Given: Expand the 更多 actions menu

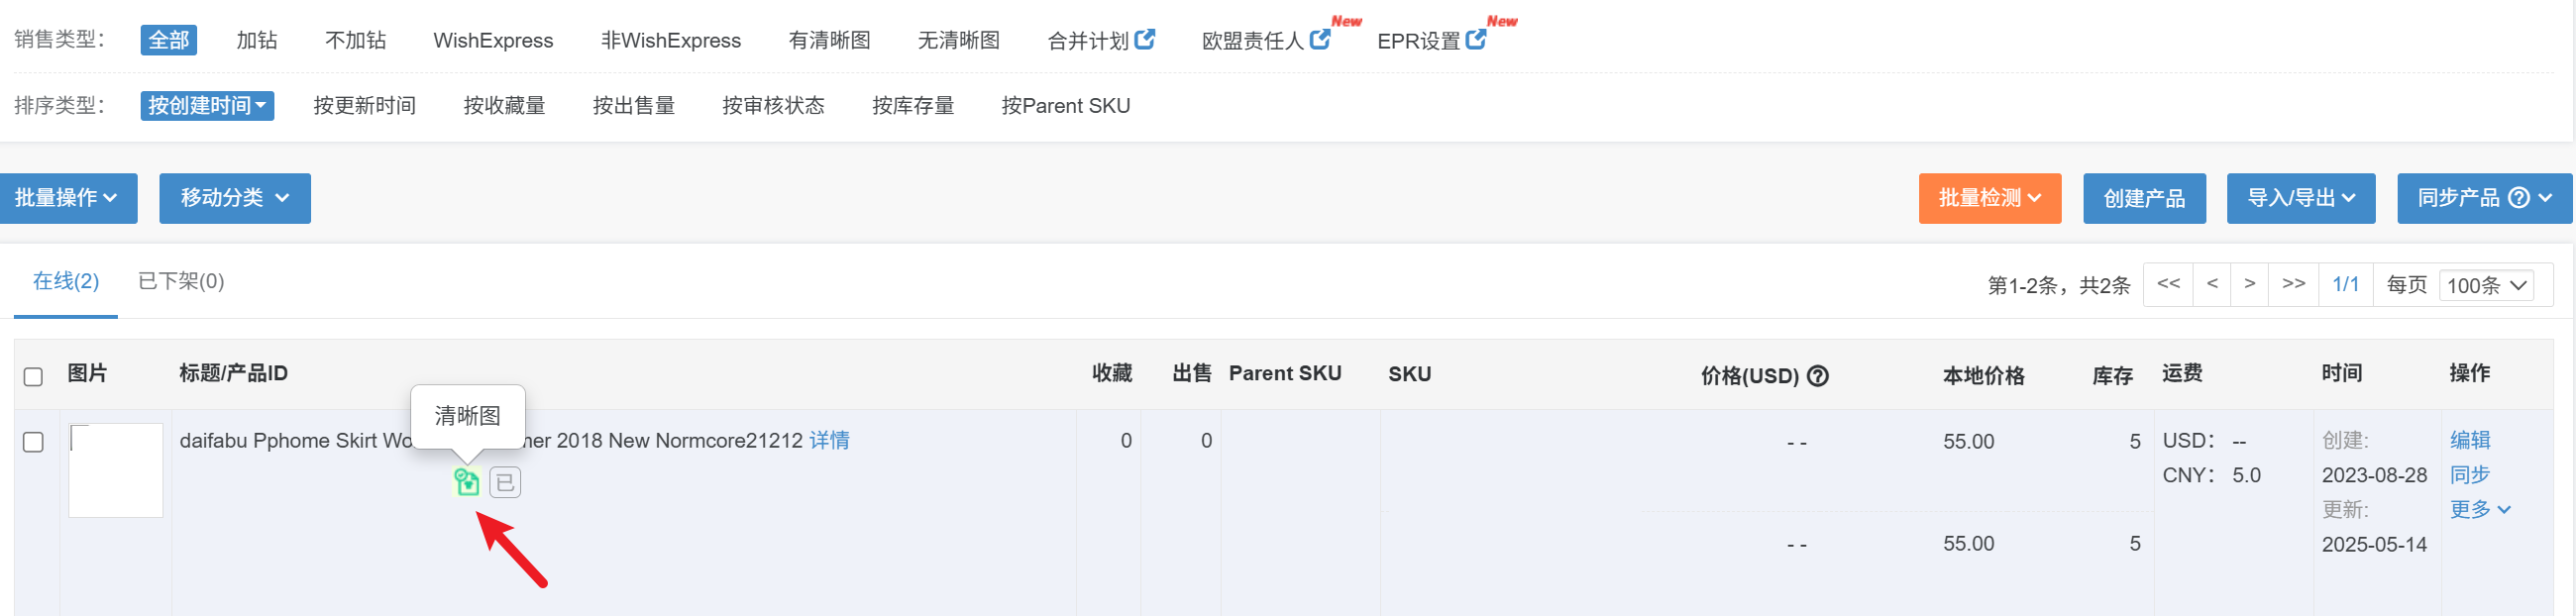Looking at the screenshot, I should click(2479, 509).
